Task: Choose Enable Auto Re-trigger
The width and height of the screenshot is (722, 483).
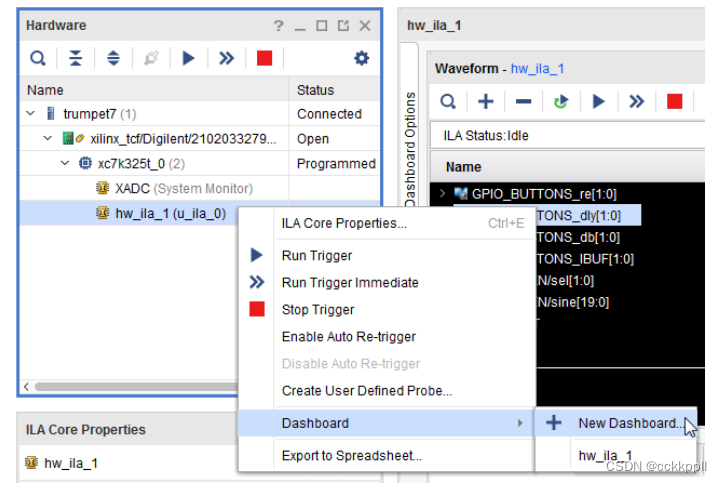Action: pos(387,337)
